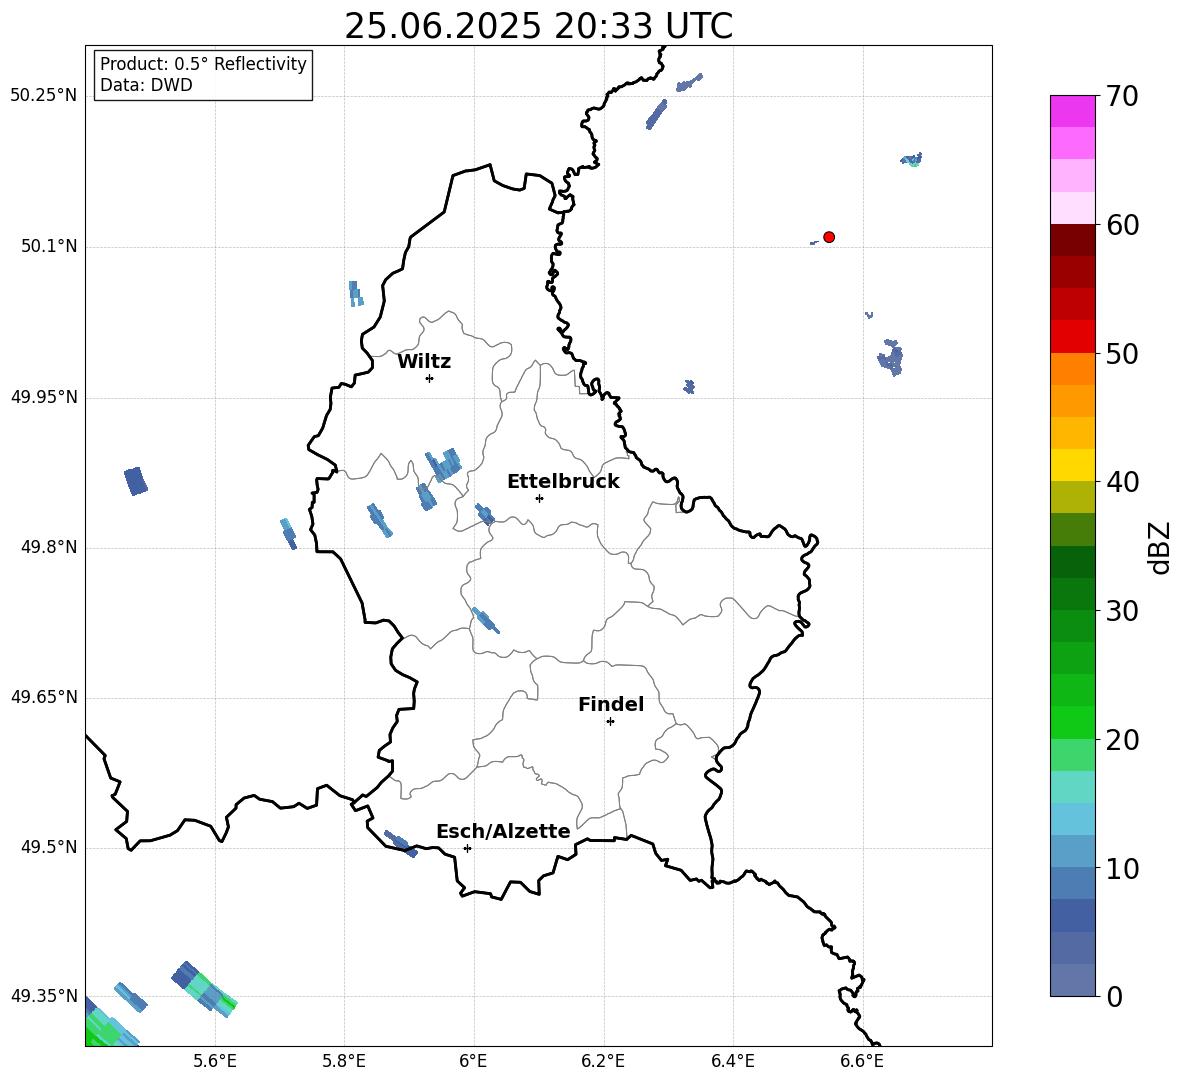
Task: Click the 'Product: 0.5° Reflectivity' text
Action: click(x=203, y=64)
